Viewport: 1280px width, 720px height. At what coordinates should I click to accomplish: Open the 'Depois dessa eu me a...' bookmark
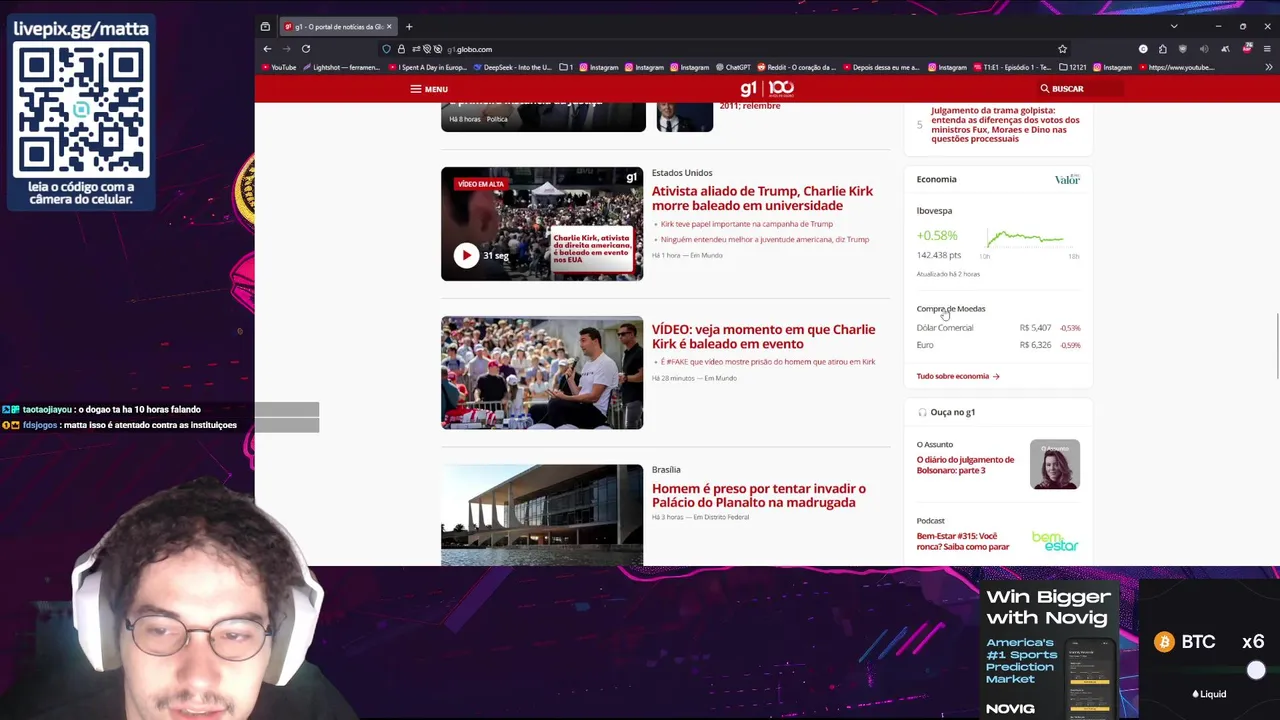coord(881,68)
